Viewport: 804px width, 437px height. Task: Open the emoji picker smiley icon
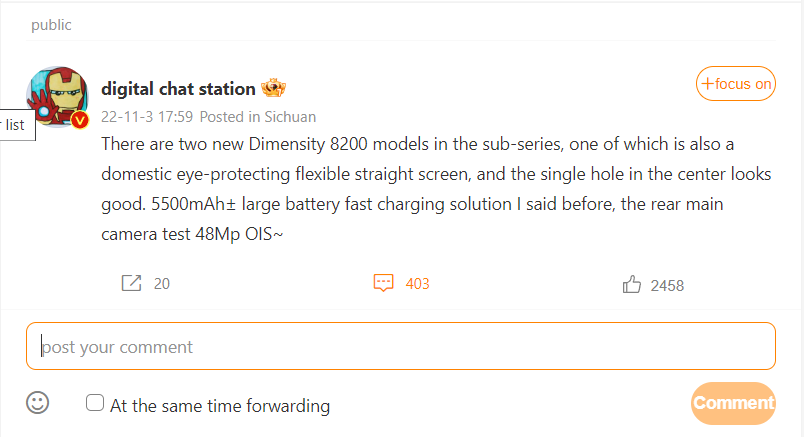tap(38, 403)
